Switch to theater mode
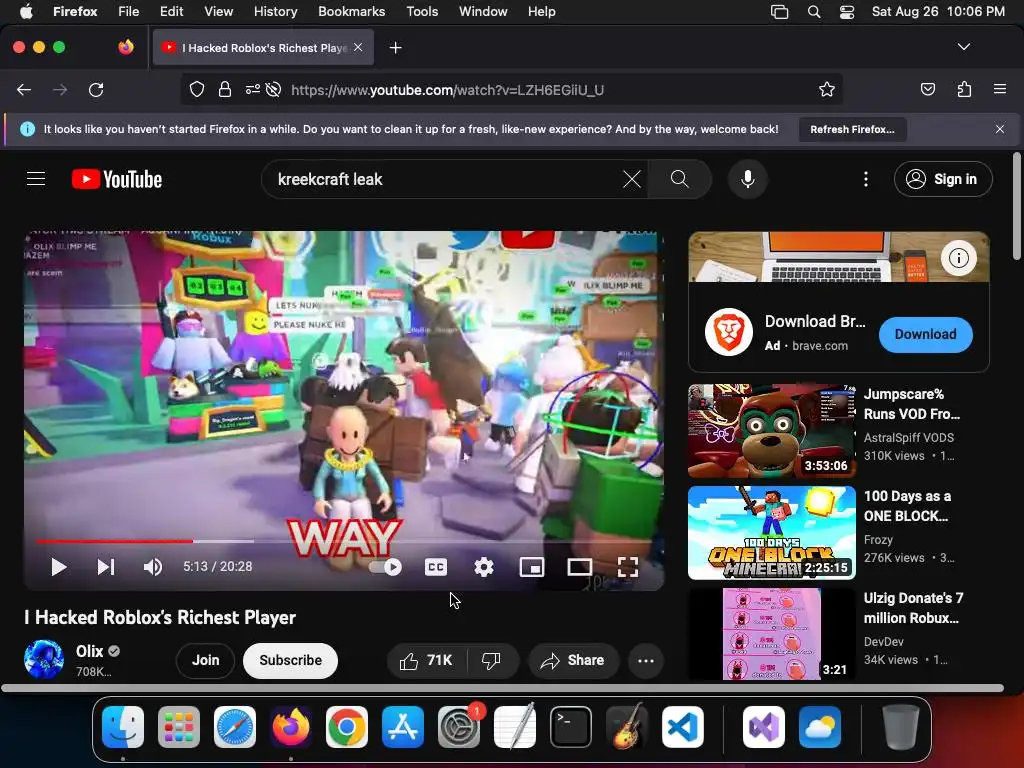The image size is (1024, 768). coord(580,567)
